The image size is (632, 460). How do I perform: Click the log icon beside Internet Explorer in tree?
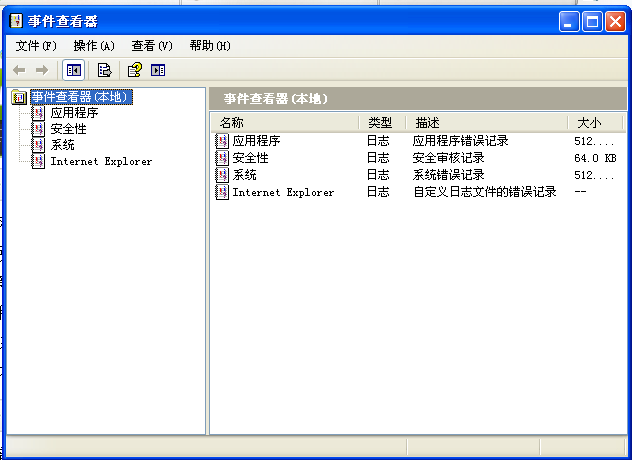click(38, 161)
